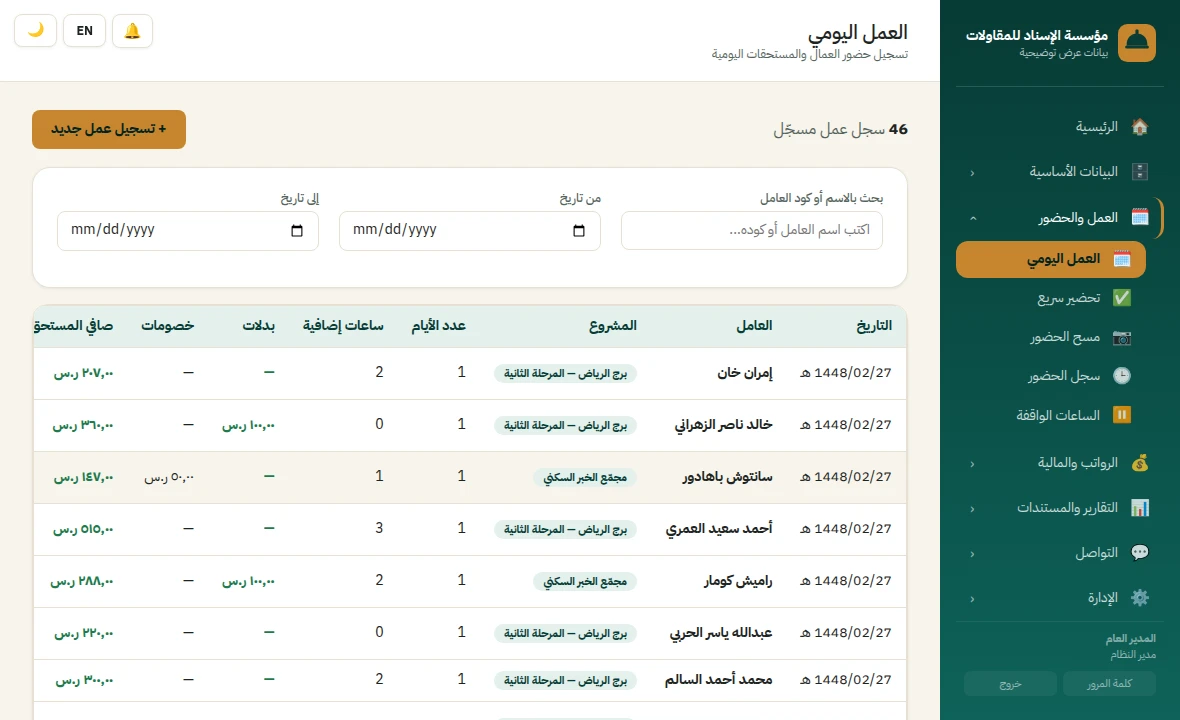The height and width of the screenshot is (720, 1180).
Task: Select the العمل اليومي sidebar item
Action: click(x=1051, y=260)
